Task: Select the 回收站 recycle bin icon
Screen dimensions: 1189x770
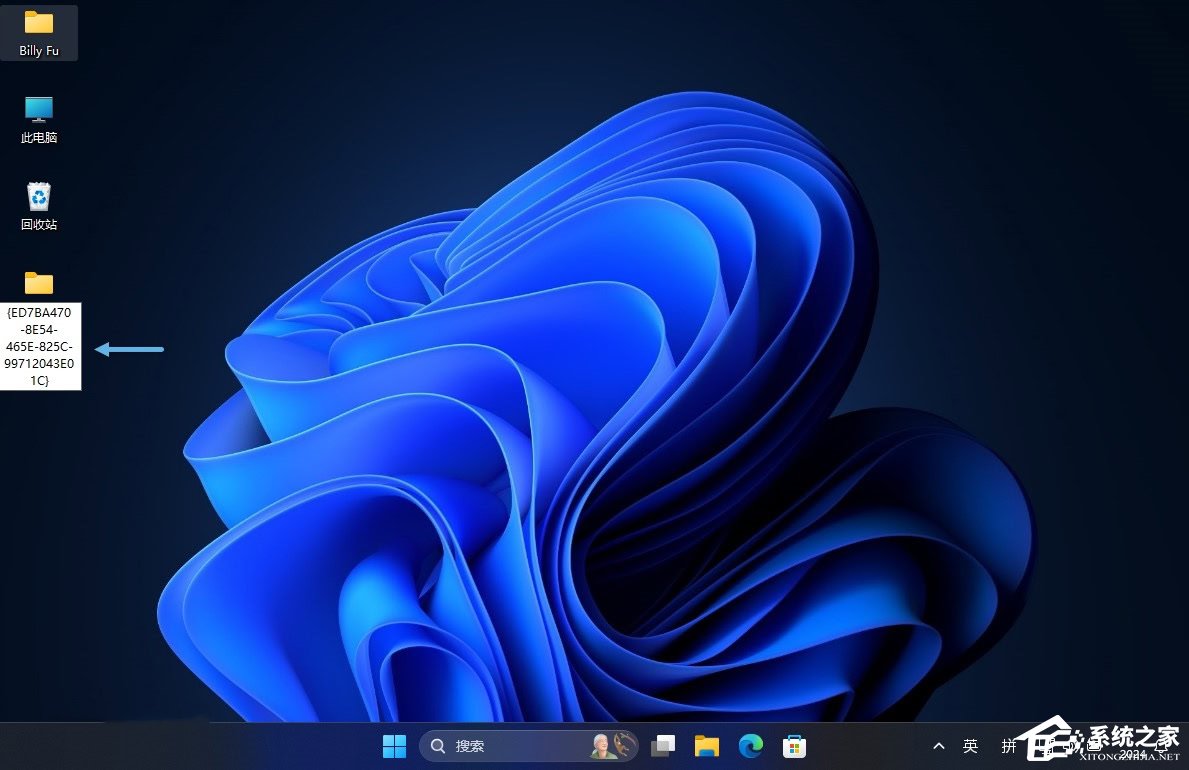Action: tap(39, 196)
